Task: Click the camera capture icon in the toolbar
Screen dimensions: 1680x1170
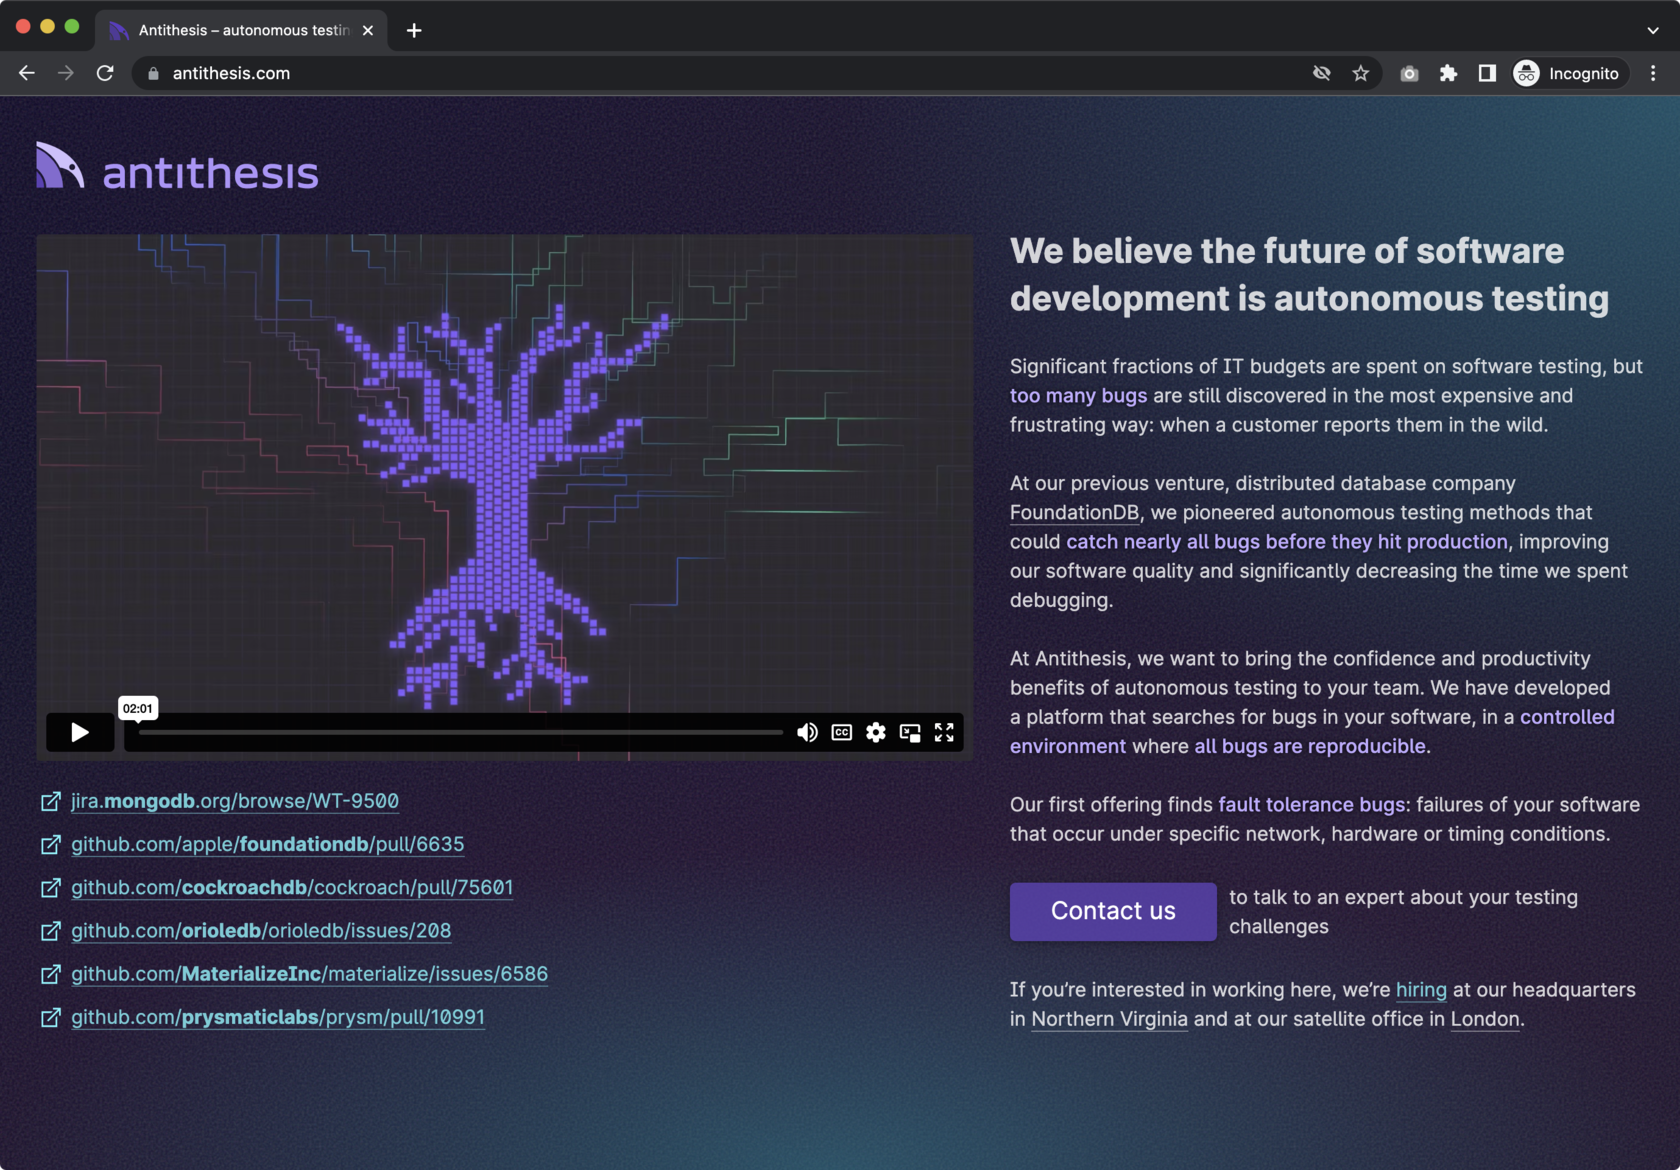Action: click(x=1409, y=73)
